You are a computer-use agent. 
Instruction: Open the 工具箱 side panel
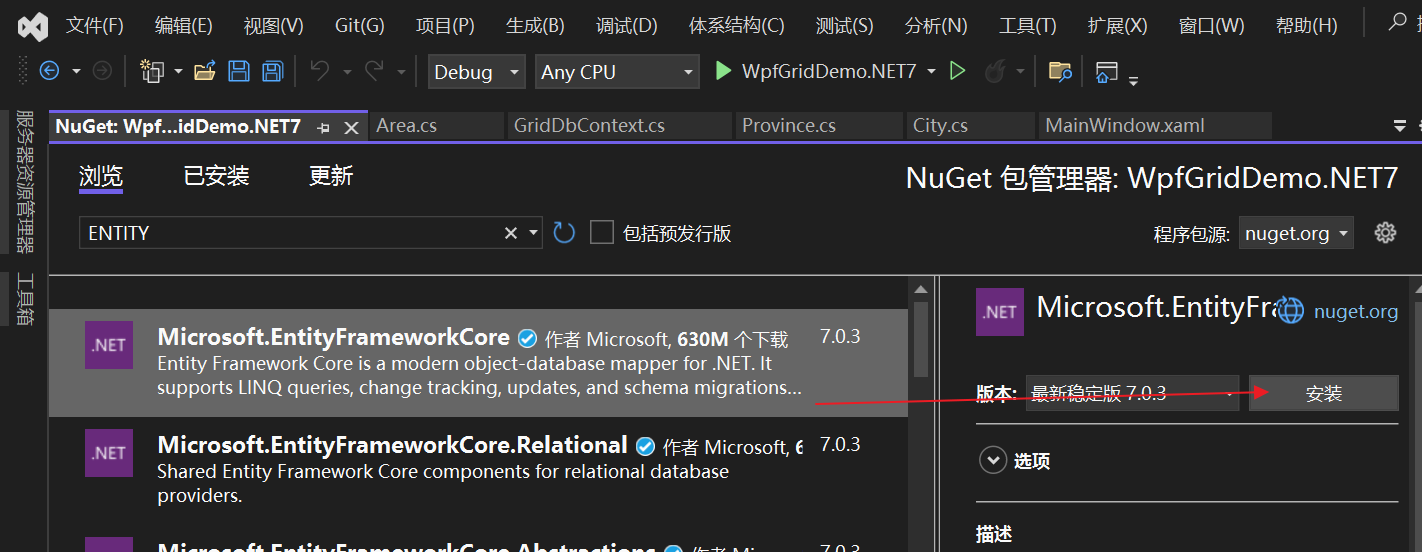[x=24, y=298]
